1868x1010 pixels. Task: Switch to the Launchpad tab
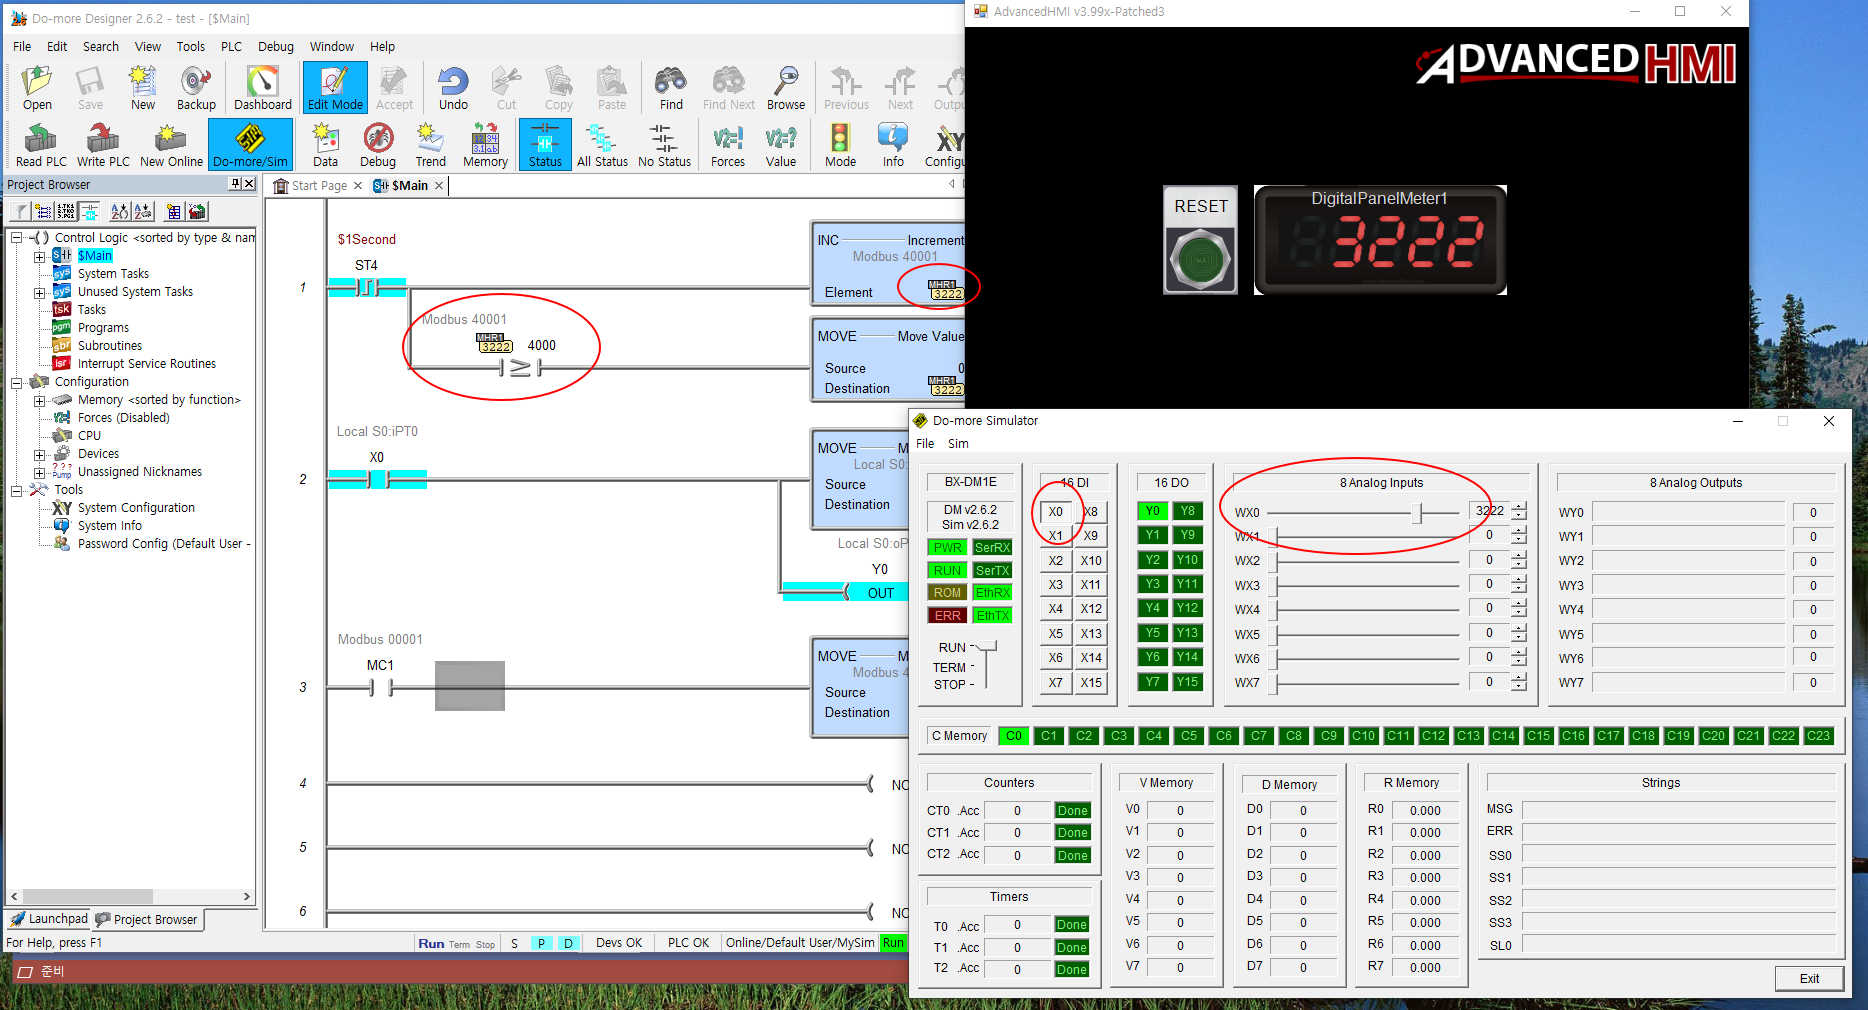point(49,919)
